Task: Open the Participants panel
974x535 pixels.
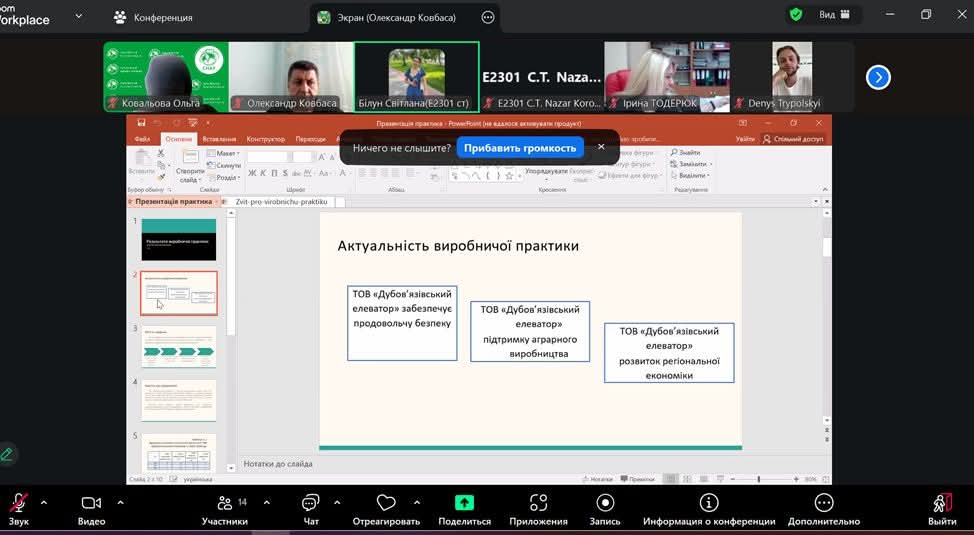Action: pyautogui.click(x=224, y=503)
